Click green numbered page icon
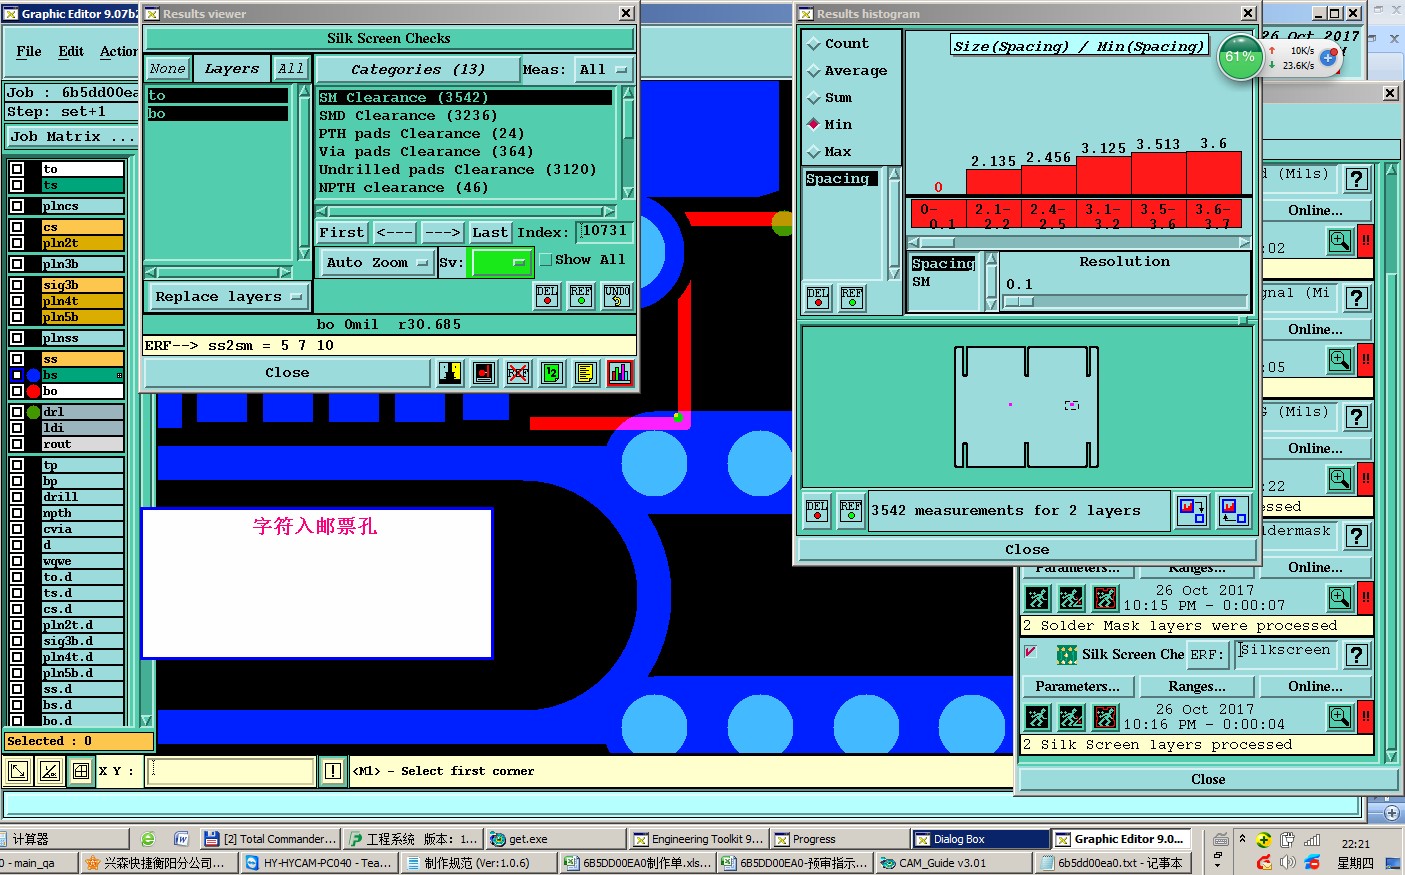The height and width of the screenshot is (875, 1405). click(552, 373)
